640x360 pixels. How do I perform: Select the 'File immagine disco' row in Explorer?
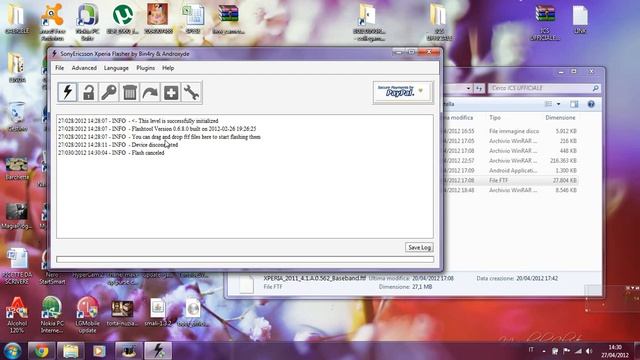tap(510, 131)
